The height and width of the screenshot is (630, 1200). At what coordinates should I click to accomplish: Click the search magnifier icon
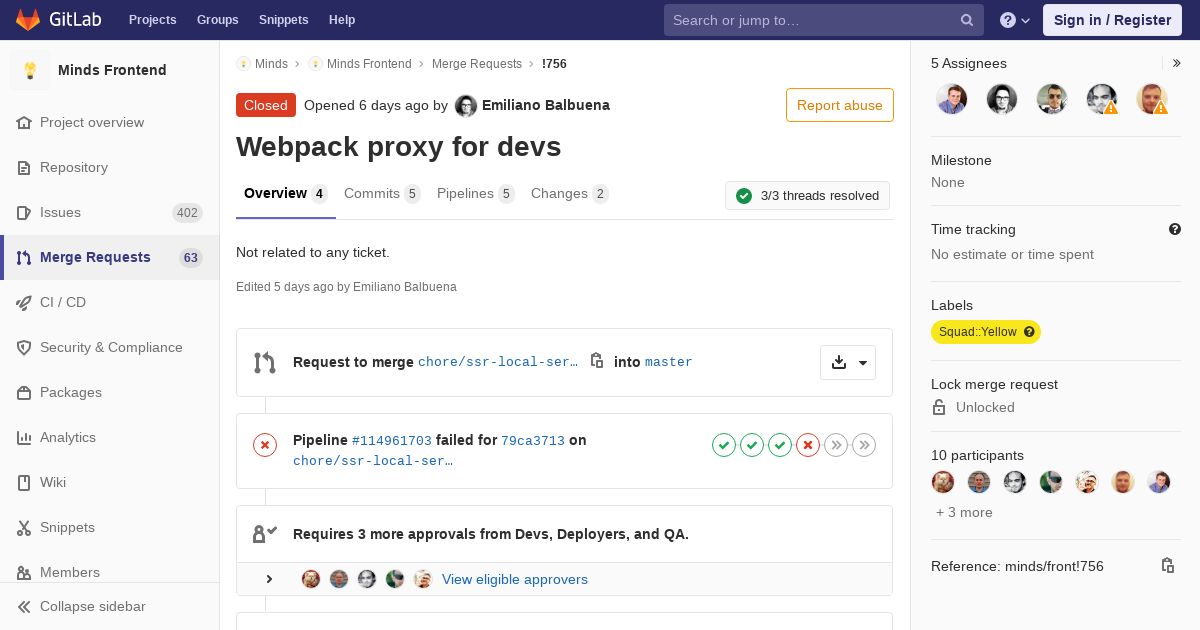[x=967, y=20]
